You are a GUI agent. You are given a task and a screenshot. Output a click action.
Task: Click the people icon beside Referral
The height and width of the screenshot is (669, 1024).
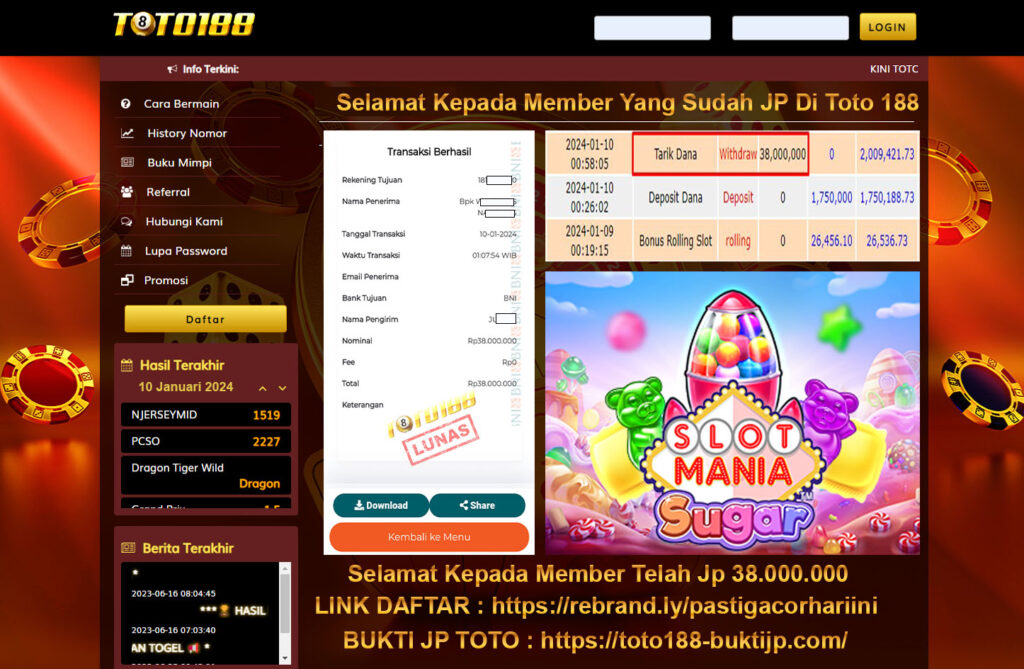click(127, 192)
